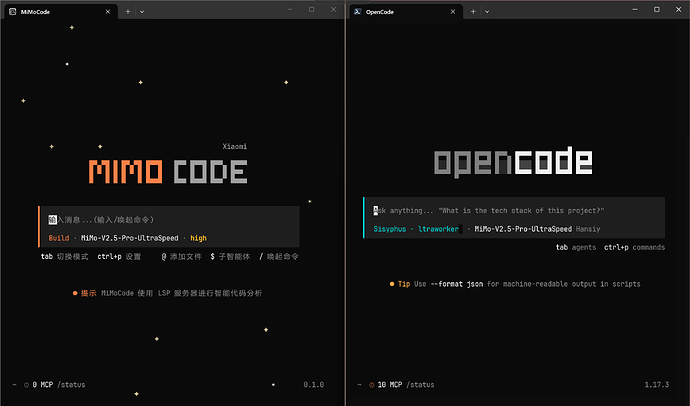This screenshot has height=406, width=690.
Task: Click the 'Hansiy' text beside model name
Action: click(x=588, y=229)
